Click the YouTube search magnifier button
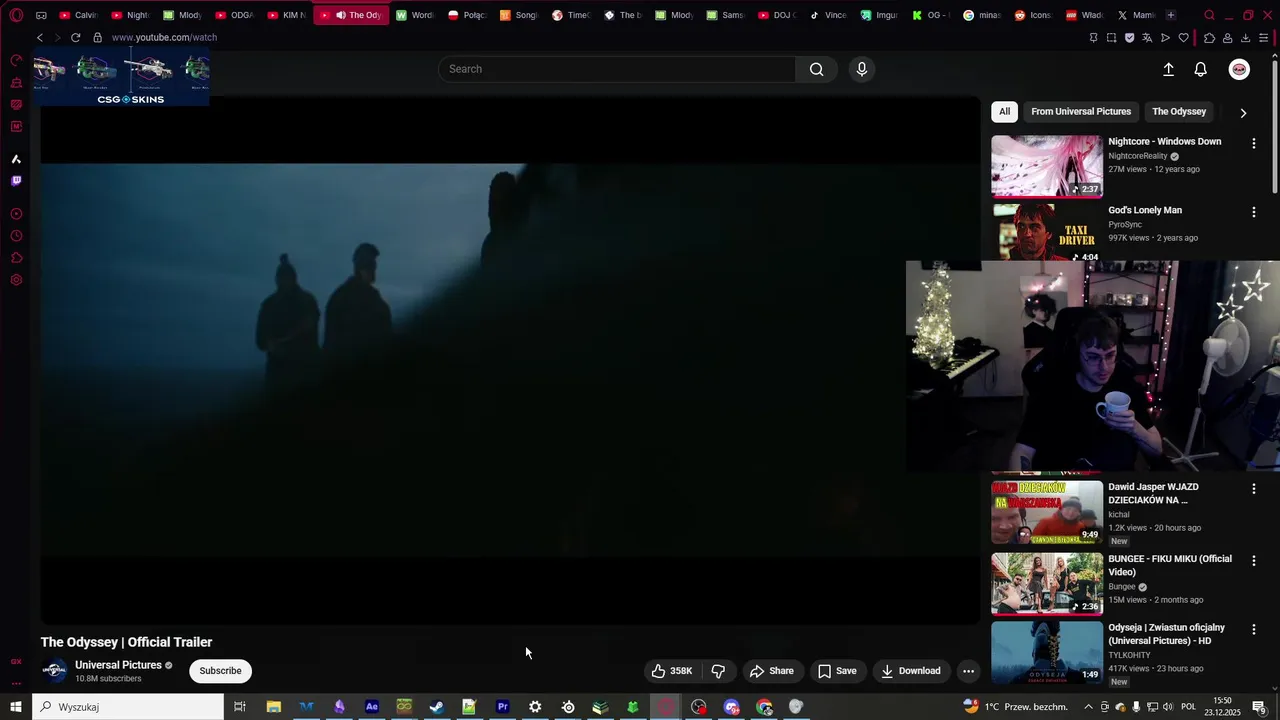1280x720 pixels. click(817, 69)
